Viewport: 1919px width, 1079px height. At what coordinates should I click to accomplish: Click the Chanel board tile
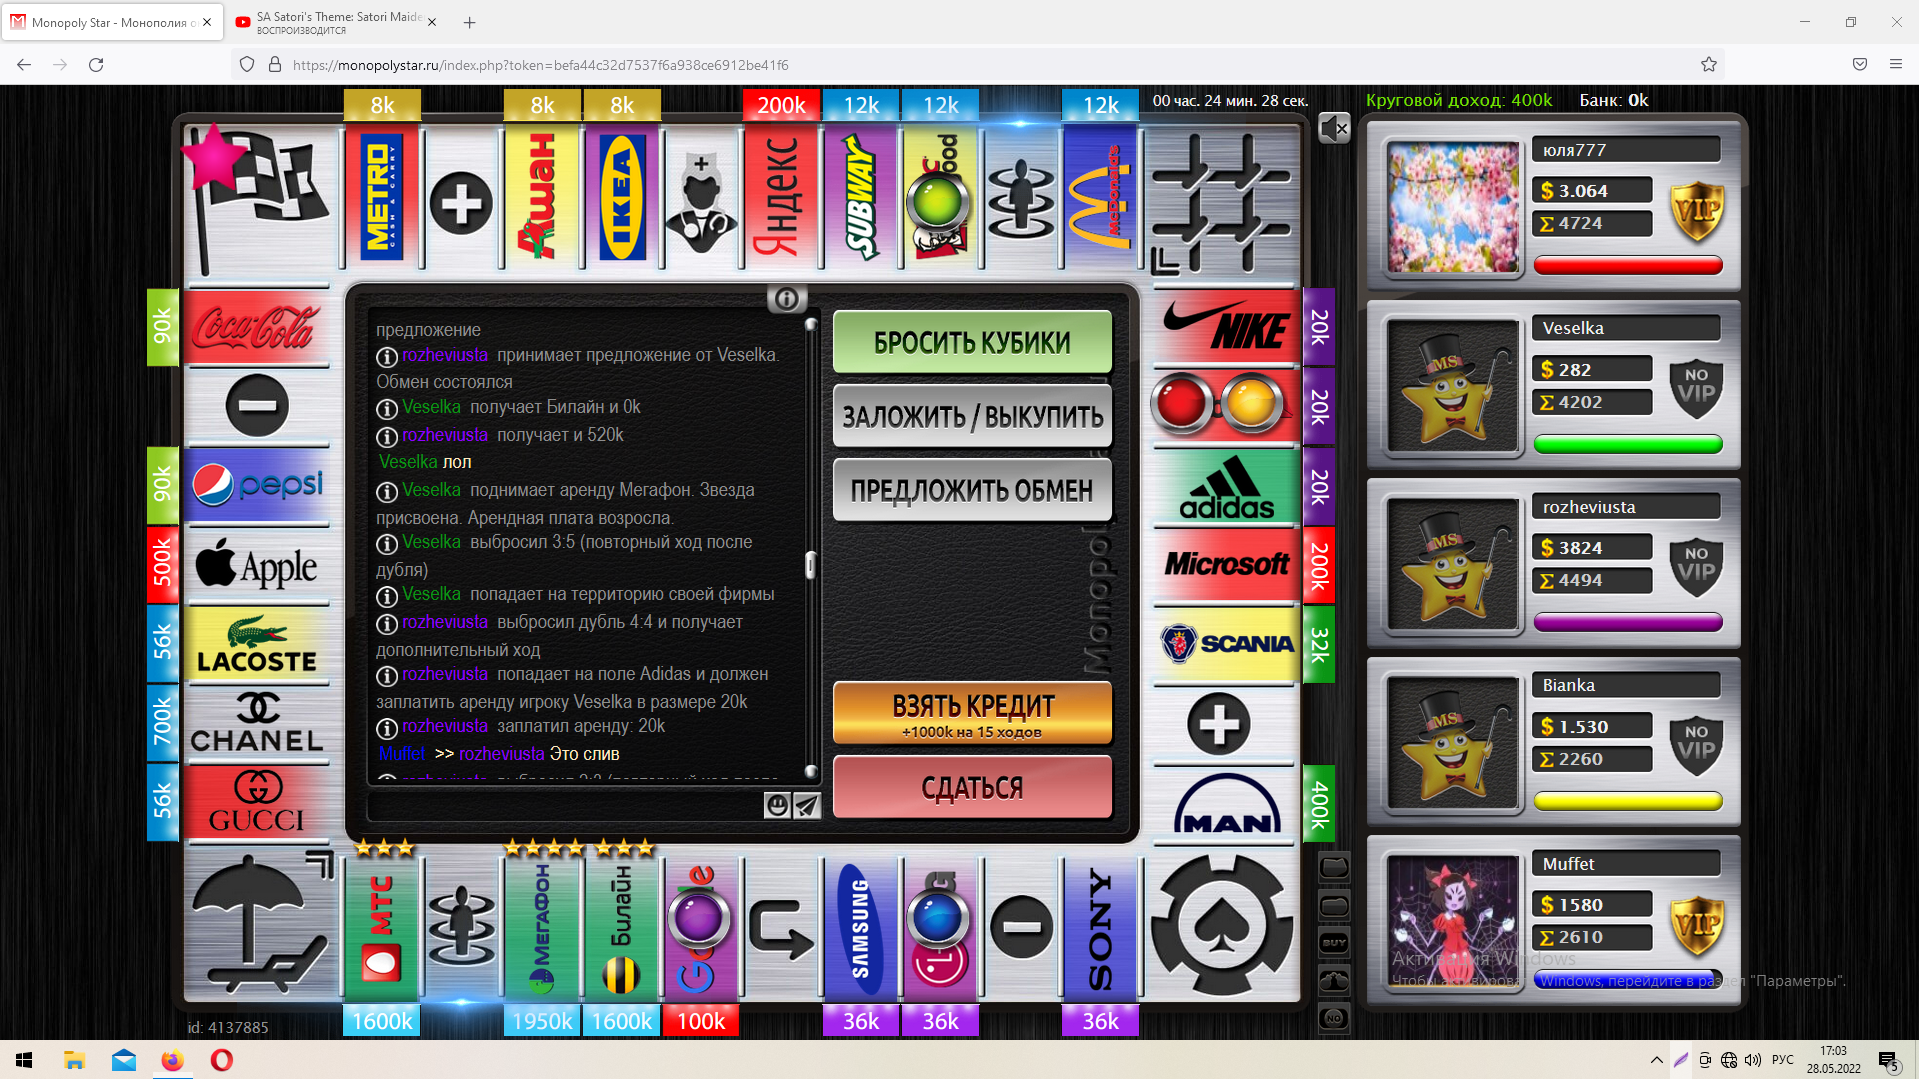tap(256, 724)
